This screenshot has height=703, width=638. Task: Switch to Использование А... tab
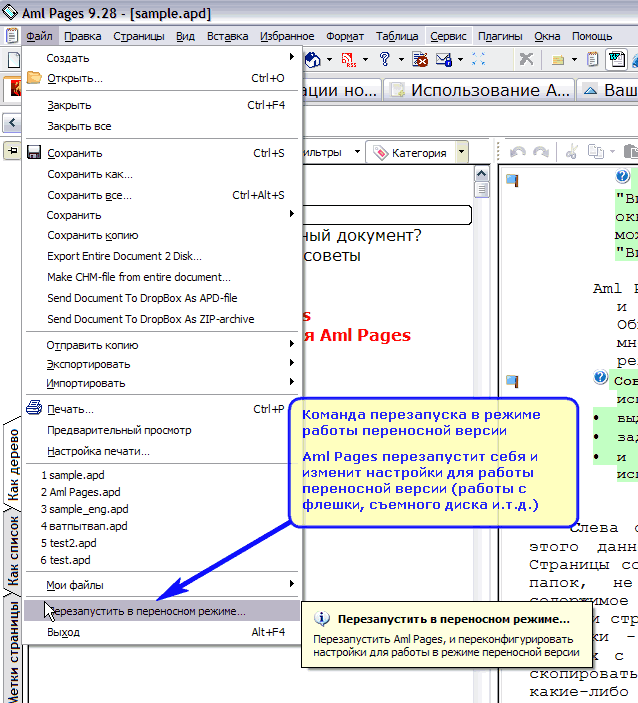(x=479, y=90)
